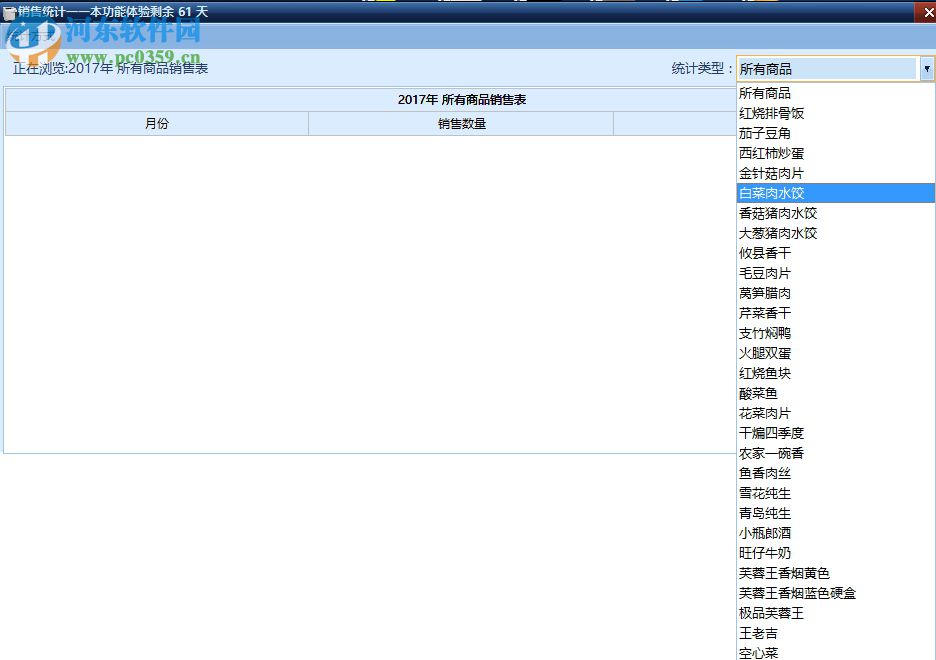The height and width of the screenshot is (660, 936).
Task: Choose 芙蓉王香烟蓝色硬盒 entry
Action: [x=836, y=593]
